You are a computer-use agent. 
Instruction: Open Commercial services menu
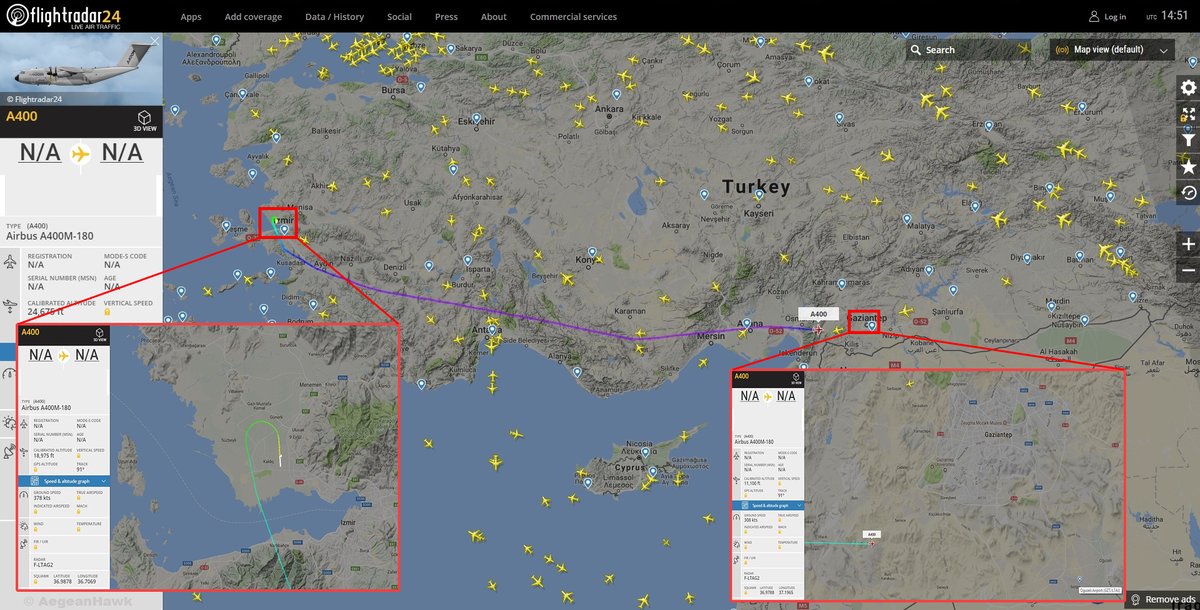click(573, 17)
